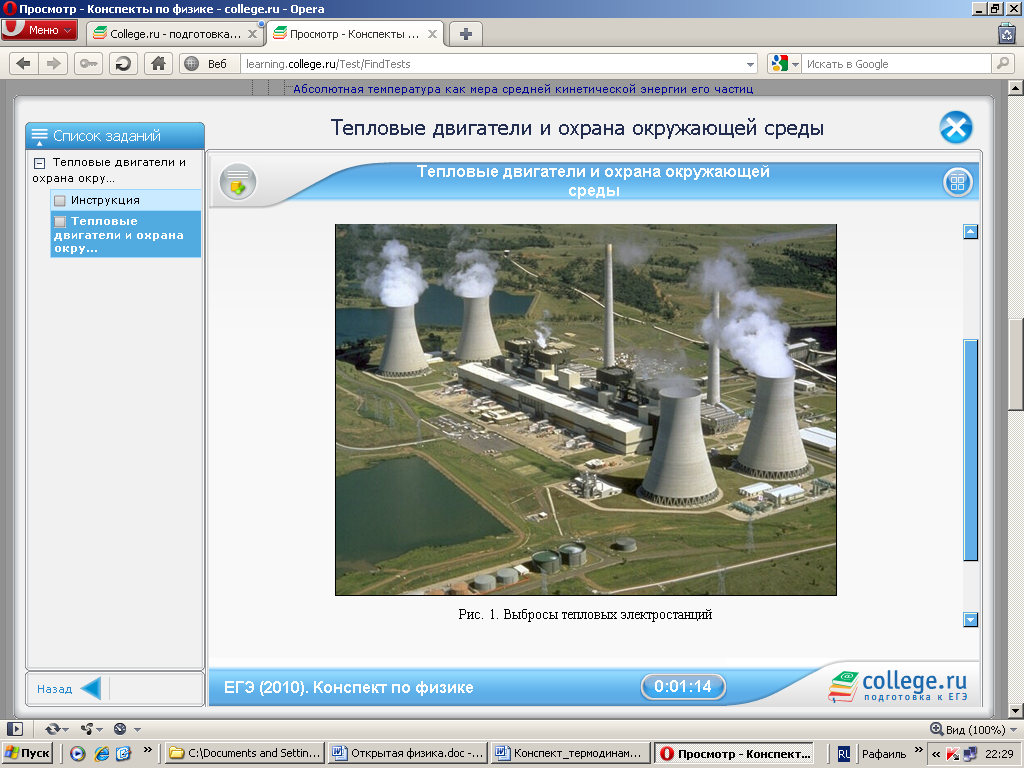Expand the Рафаиль toolbar chevron
The height and width of the screenshot is (768, 1024).
tap(918, 750)
